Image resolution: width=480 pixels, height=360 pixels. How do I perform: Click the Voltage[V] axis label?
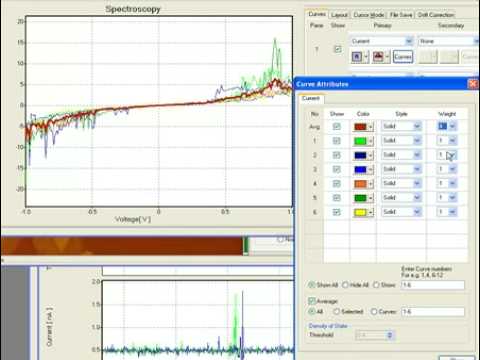pos(133,219)
